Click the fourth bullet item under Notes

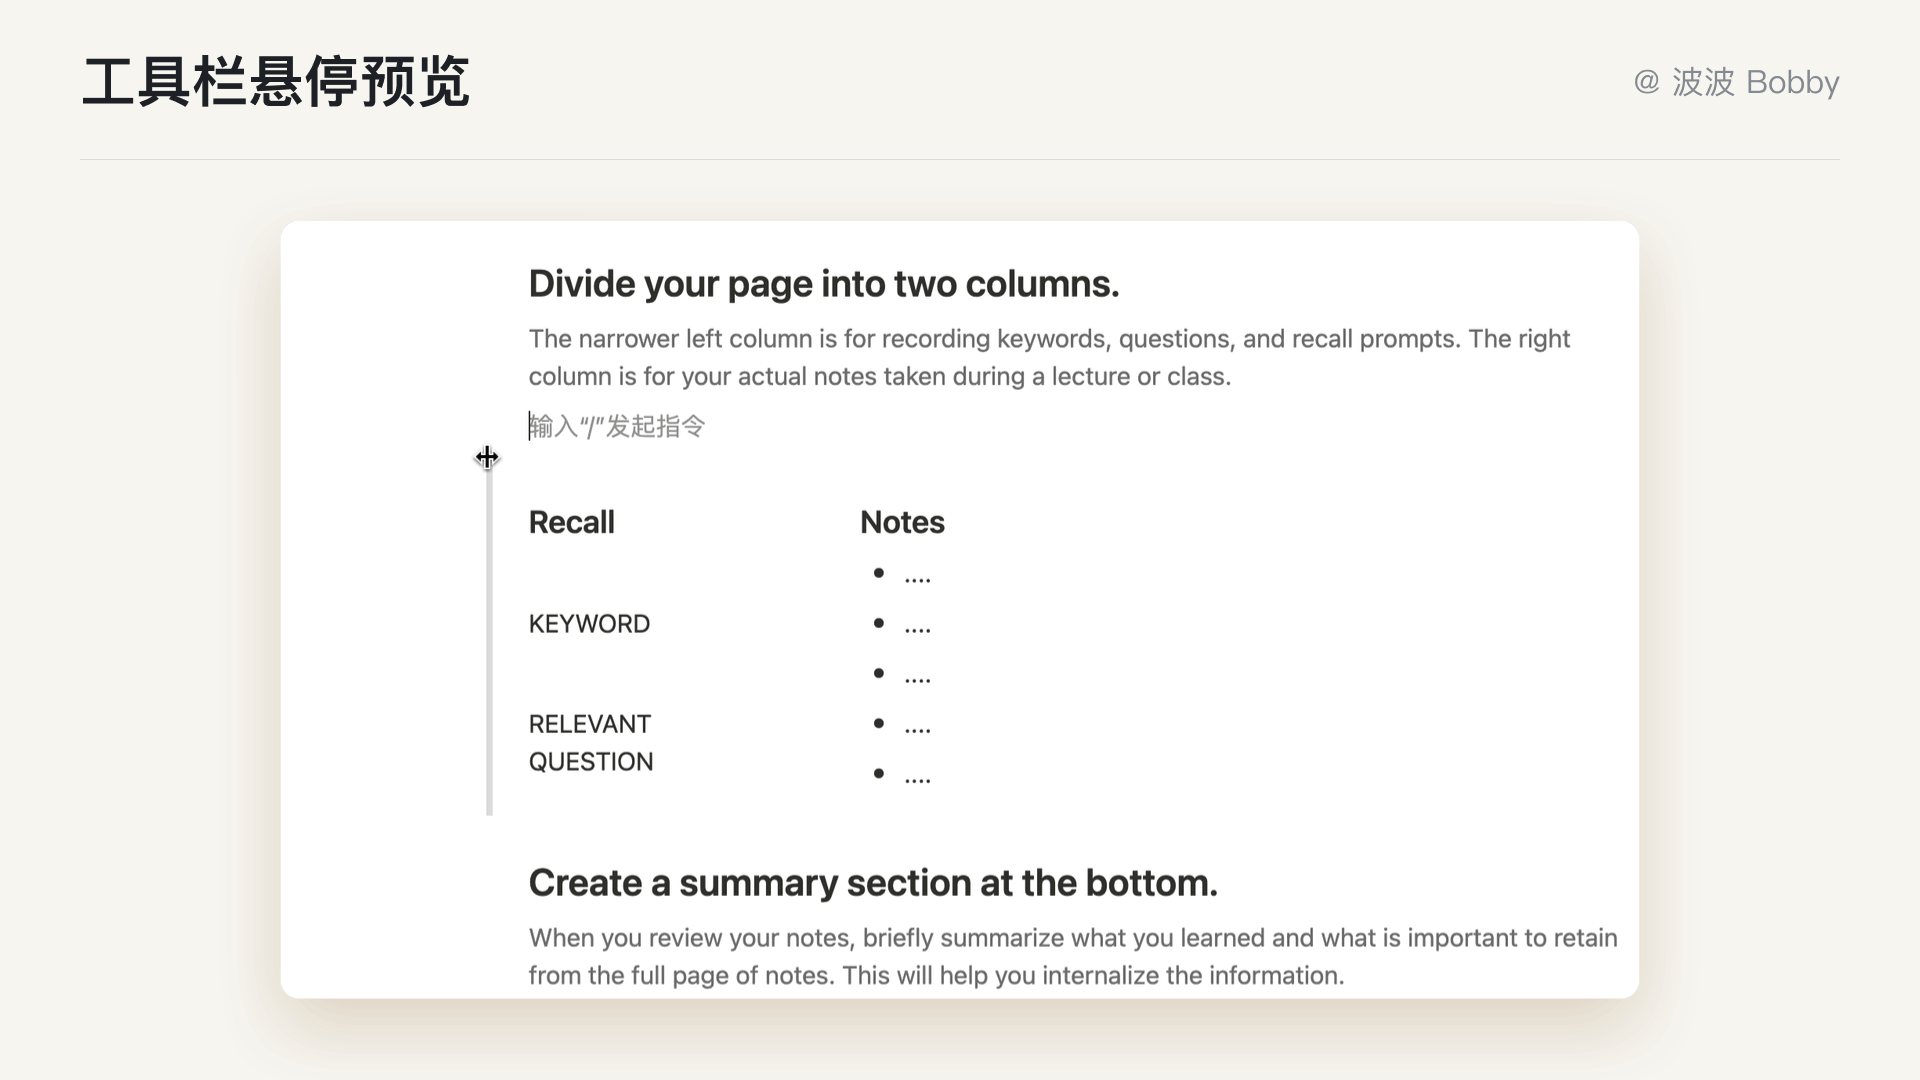pyautogui.click(x=917, y=725)
